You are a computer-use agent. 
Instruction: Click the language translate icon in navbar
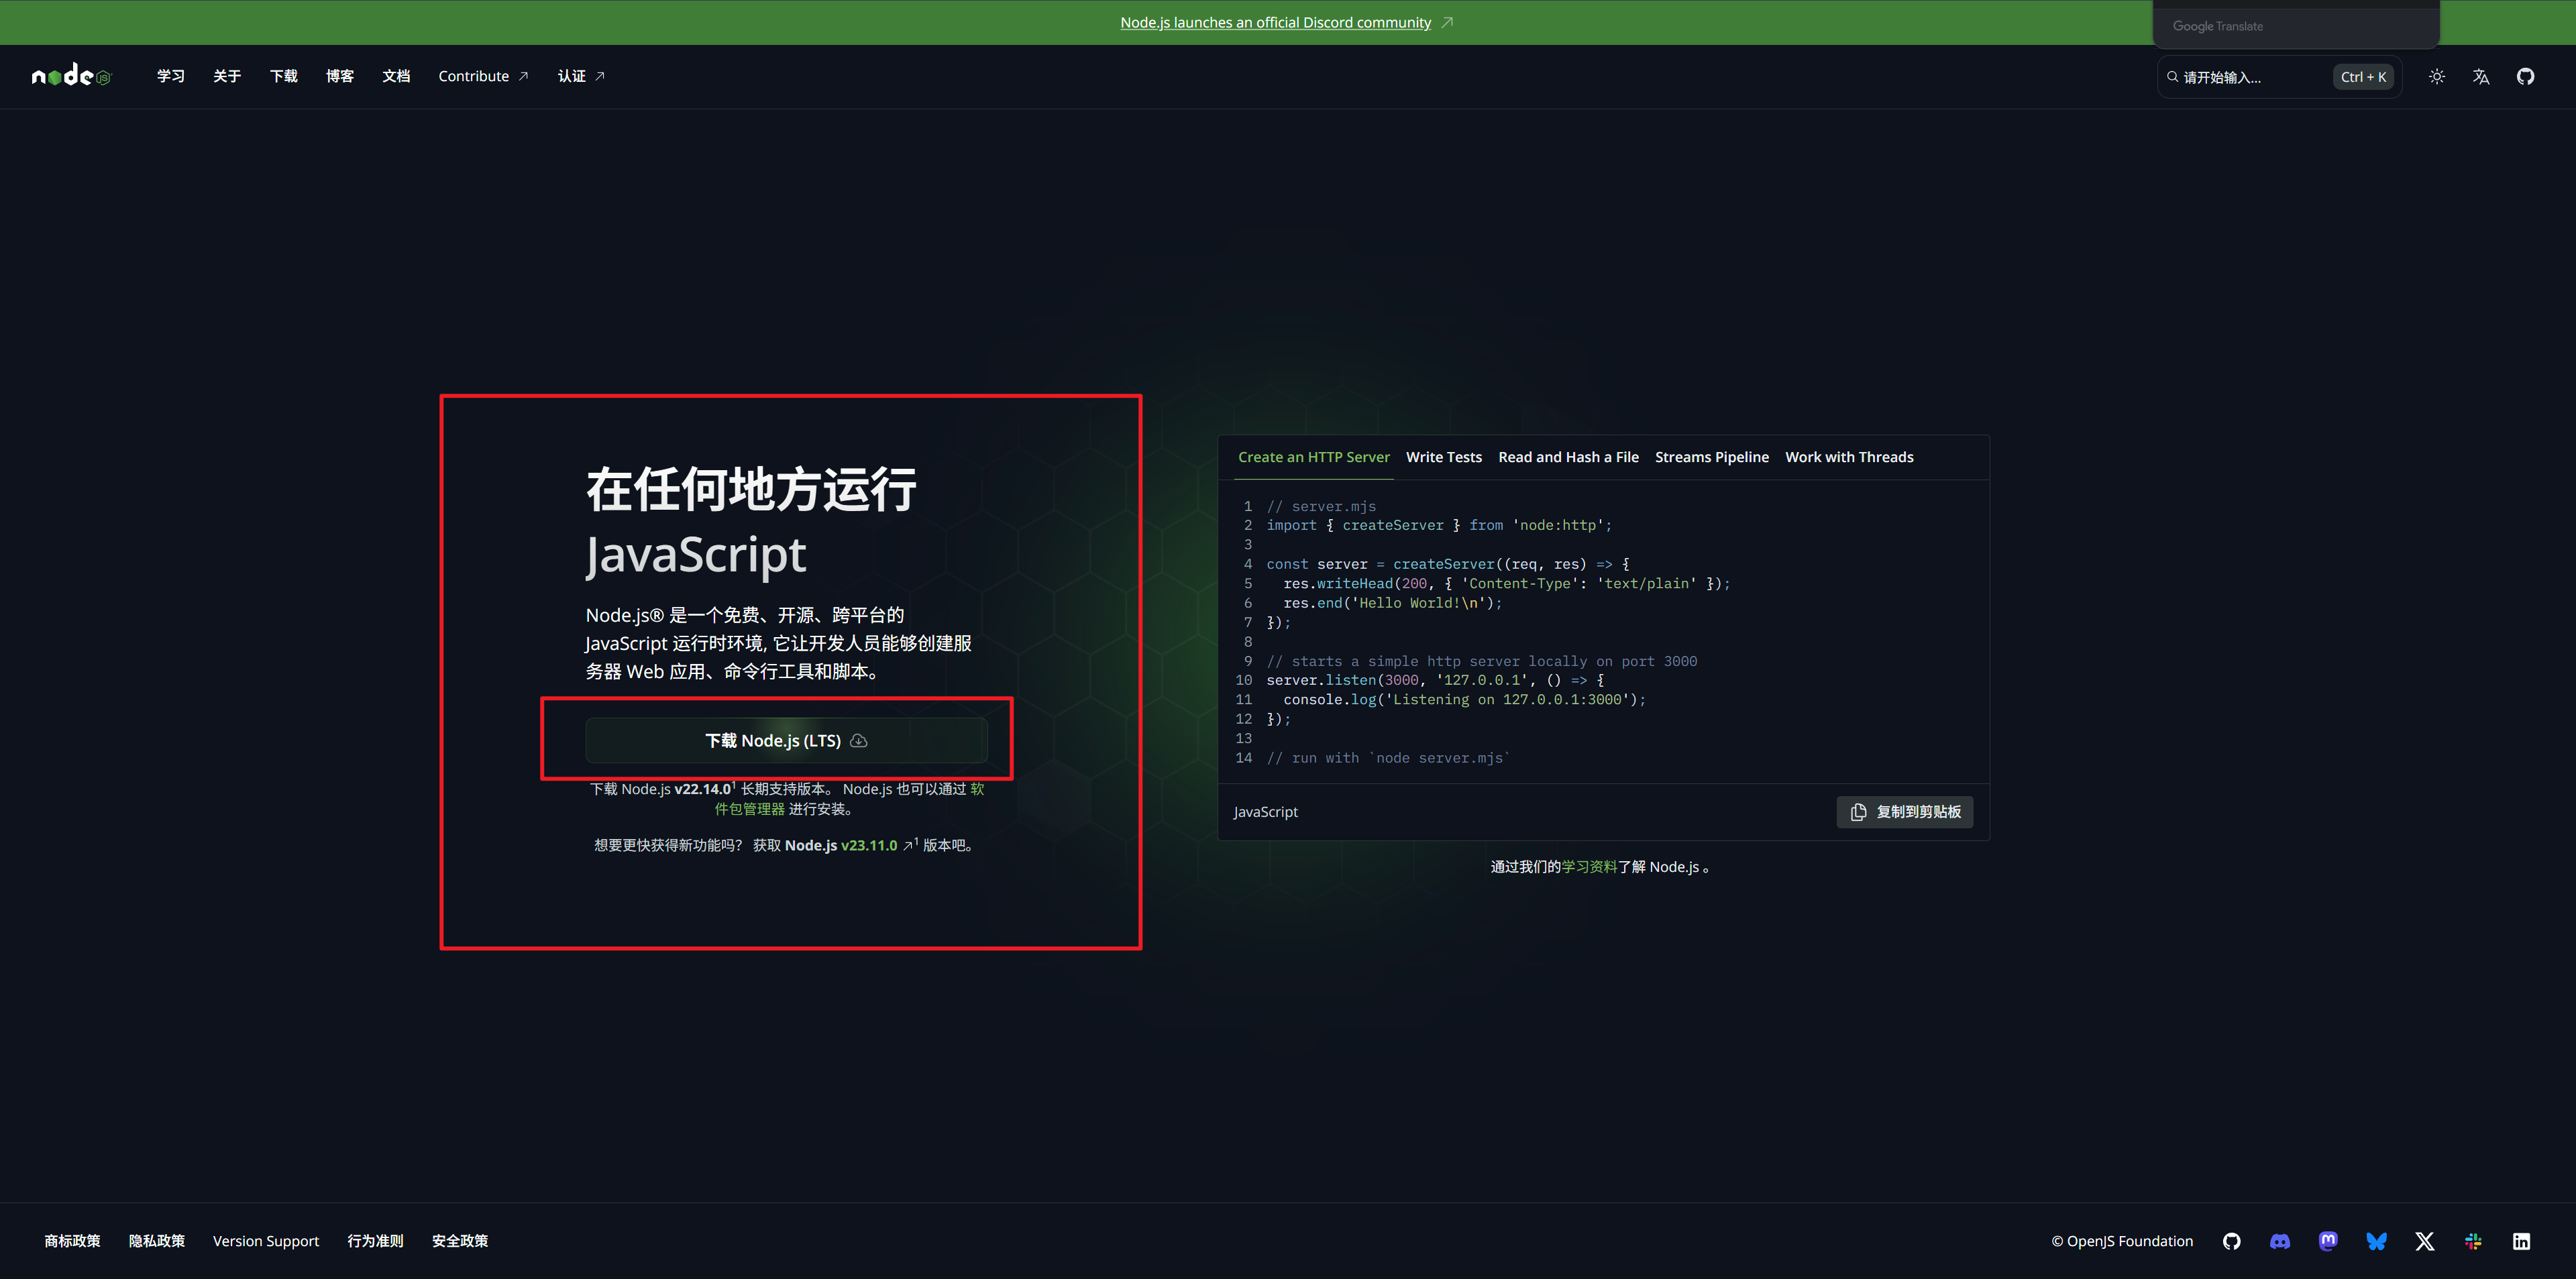coord(2480,76)
